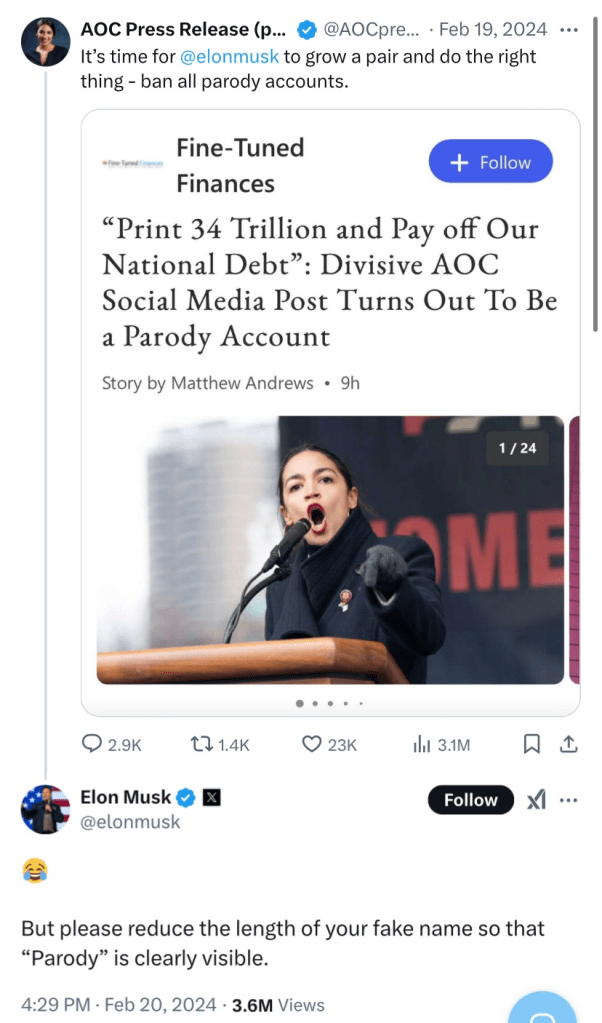The image size is (602, 1023).
Task: Open the reply icon with 2.9K comments
Action: tap(92, 744)
